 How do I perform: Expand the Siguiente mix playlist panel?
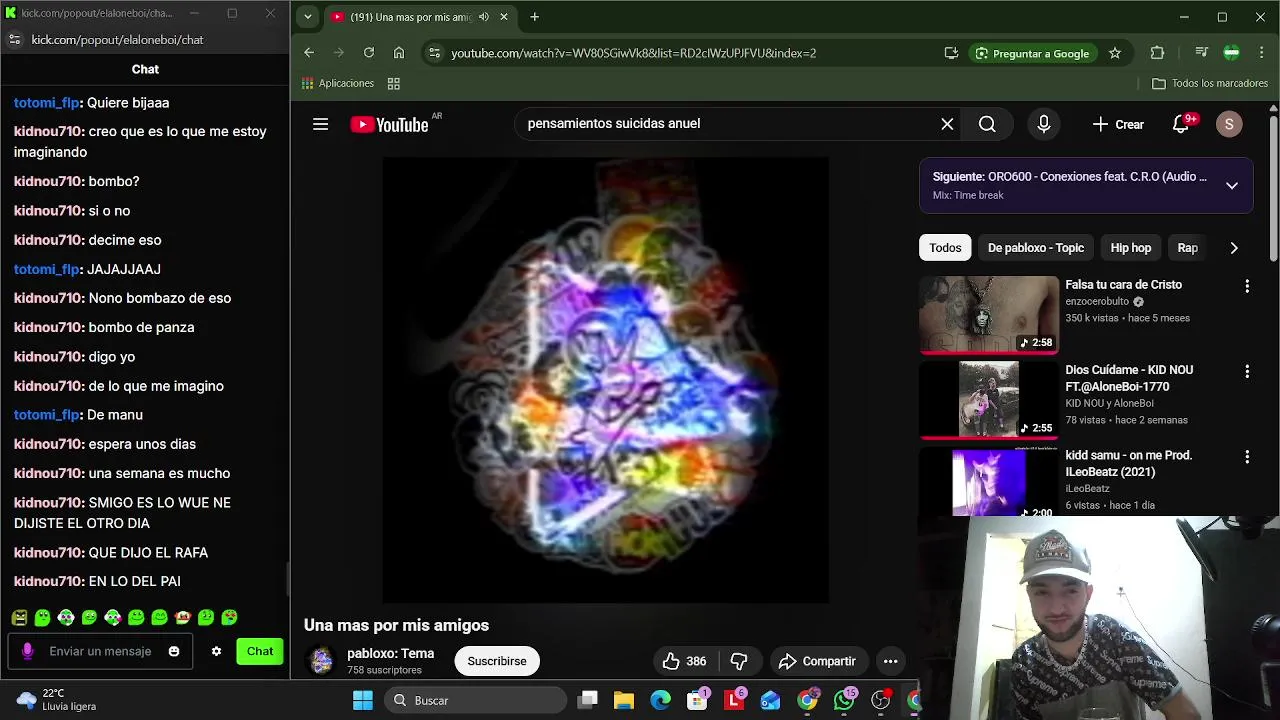pos(1232,185)
